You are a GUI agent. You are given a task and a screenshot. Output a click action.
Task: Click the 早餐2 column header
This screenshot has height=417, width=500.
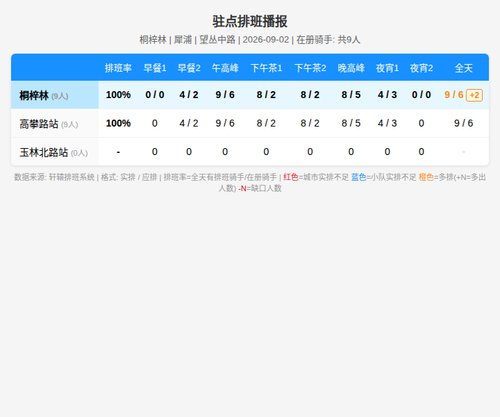[189, 68]
